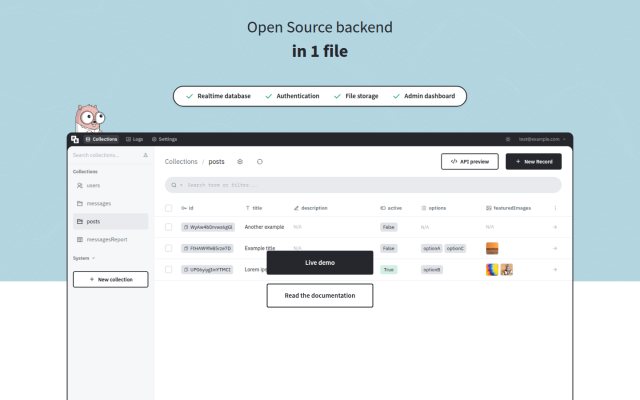Open the column visibility three-dots menu
Screen dimensions: 640x400
point(555,208)
